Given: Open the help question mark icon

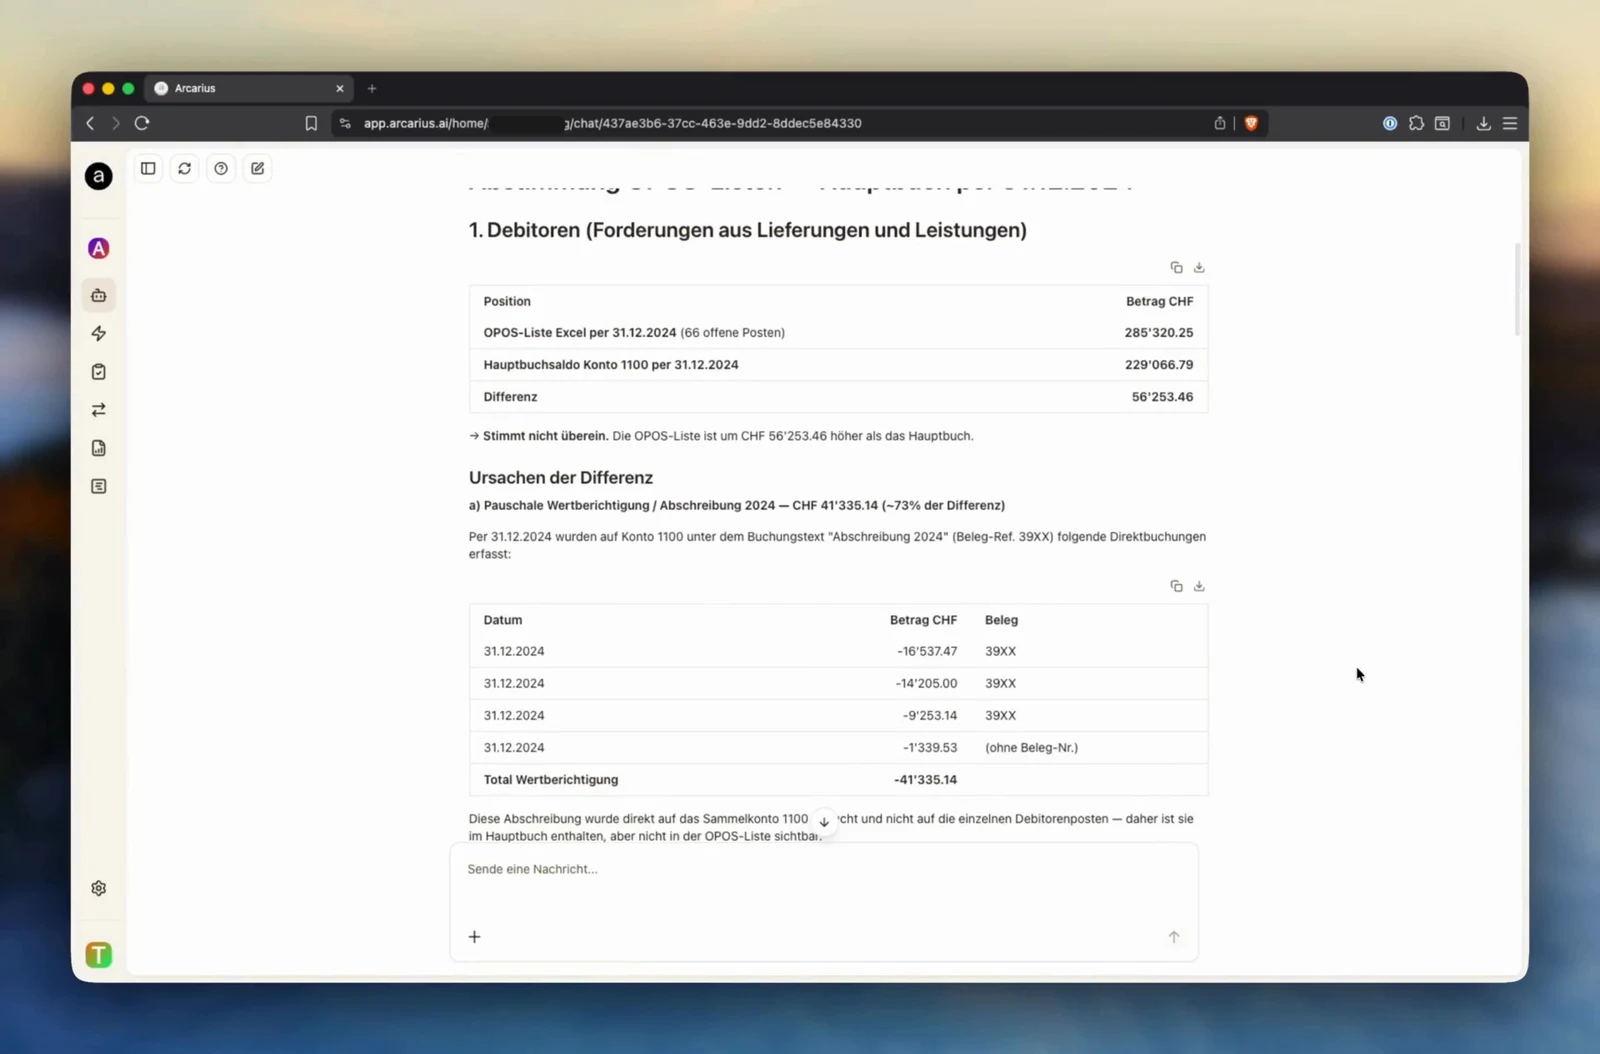Looking at the screenshot, I should 221,168.
